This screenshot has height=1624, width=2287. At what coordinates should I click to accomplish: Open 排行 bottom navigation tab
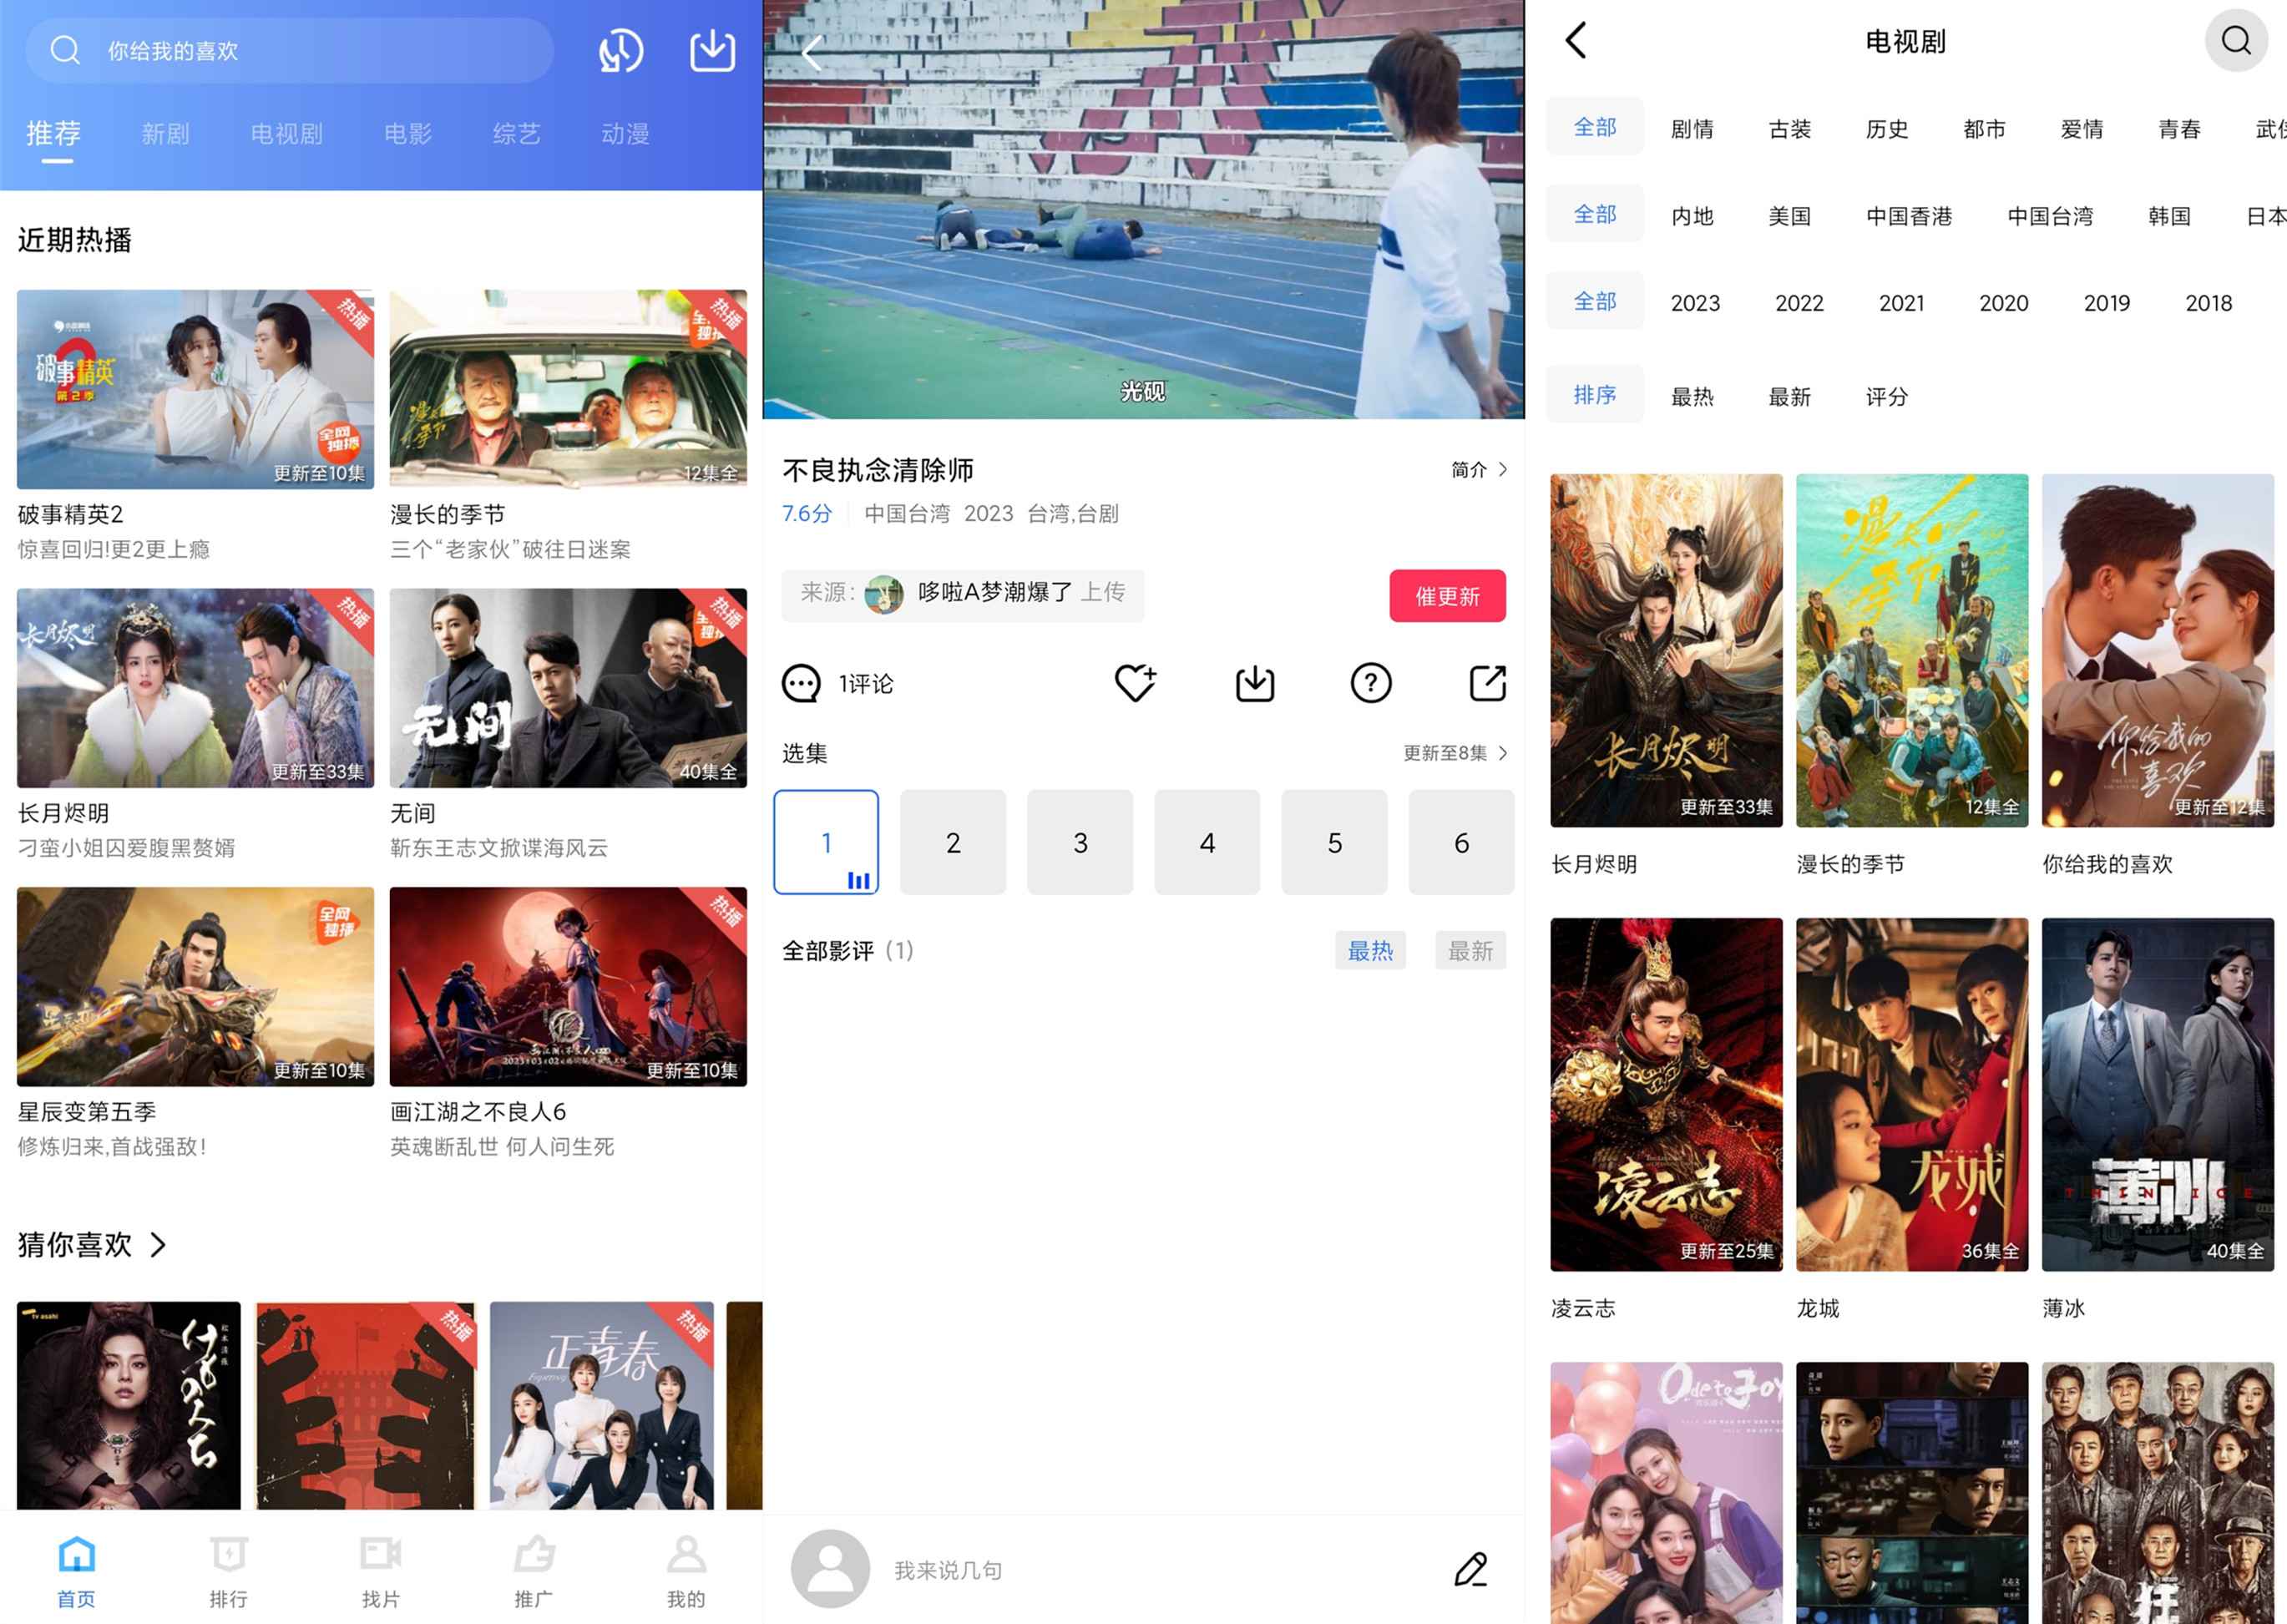[228, 1570]
